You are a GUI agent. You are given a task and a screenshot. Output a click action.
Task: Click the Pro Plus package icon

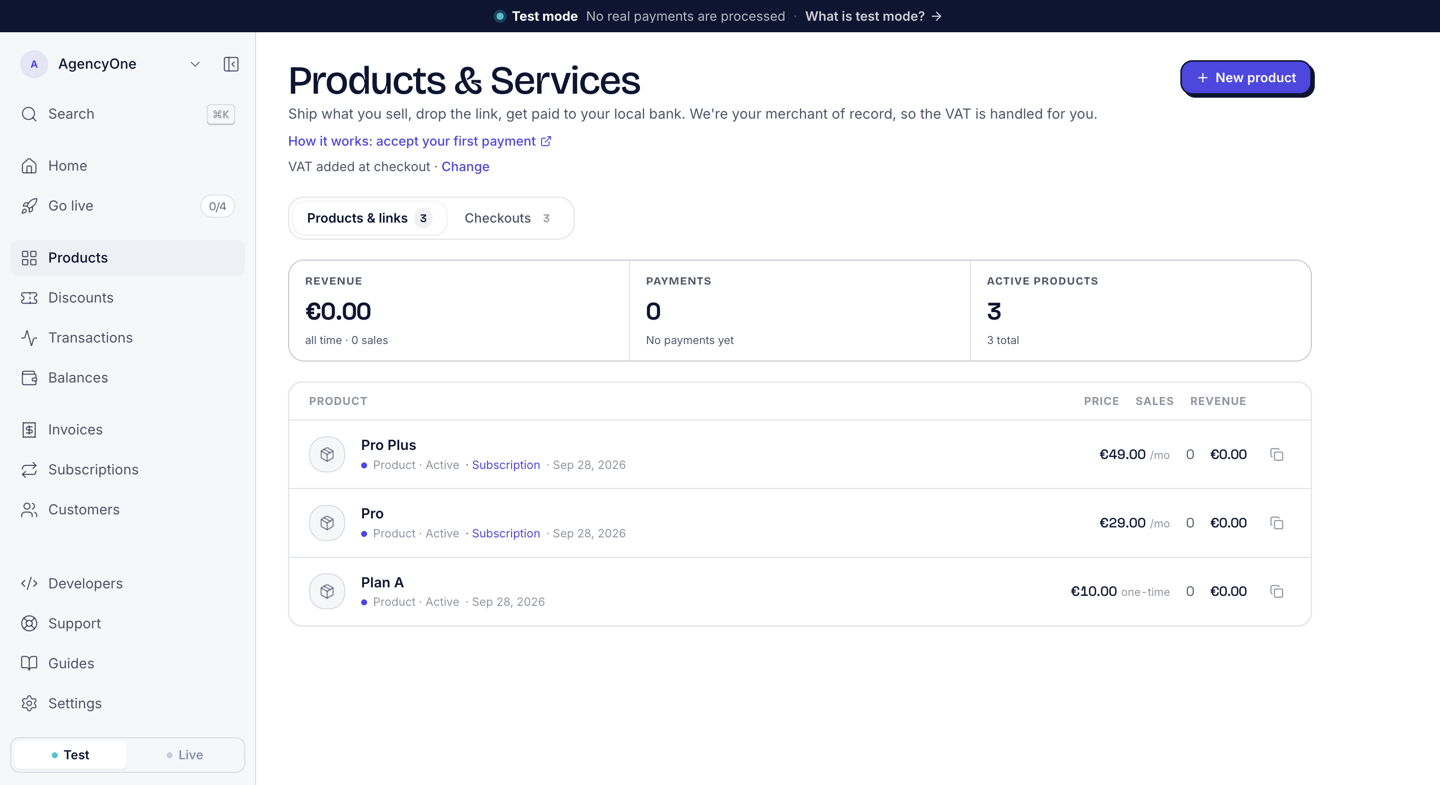pos(327,455)
